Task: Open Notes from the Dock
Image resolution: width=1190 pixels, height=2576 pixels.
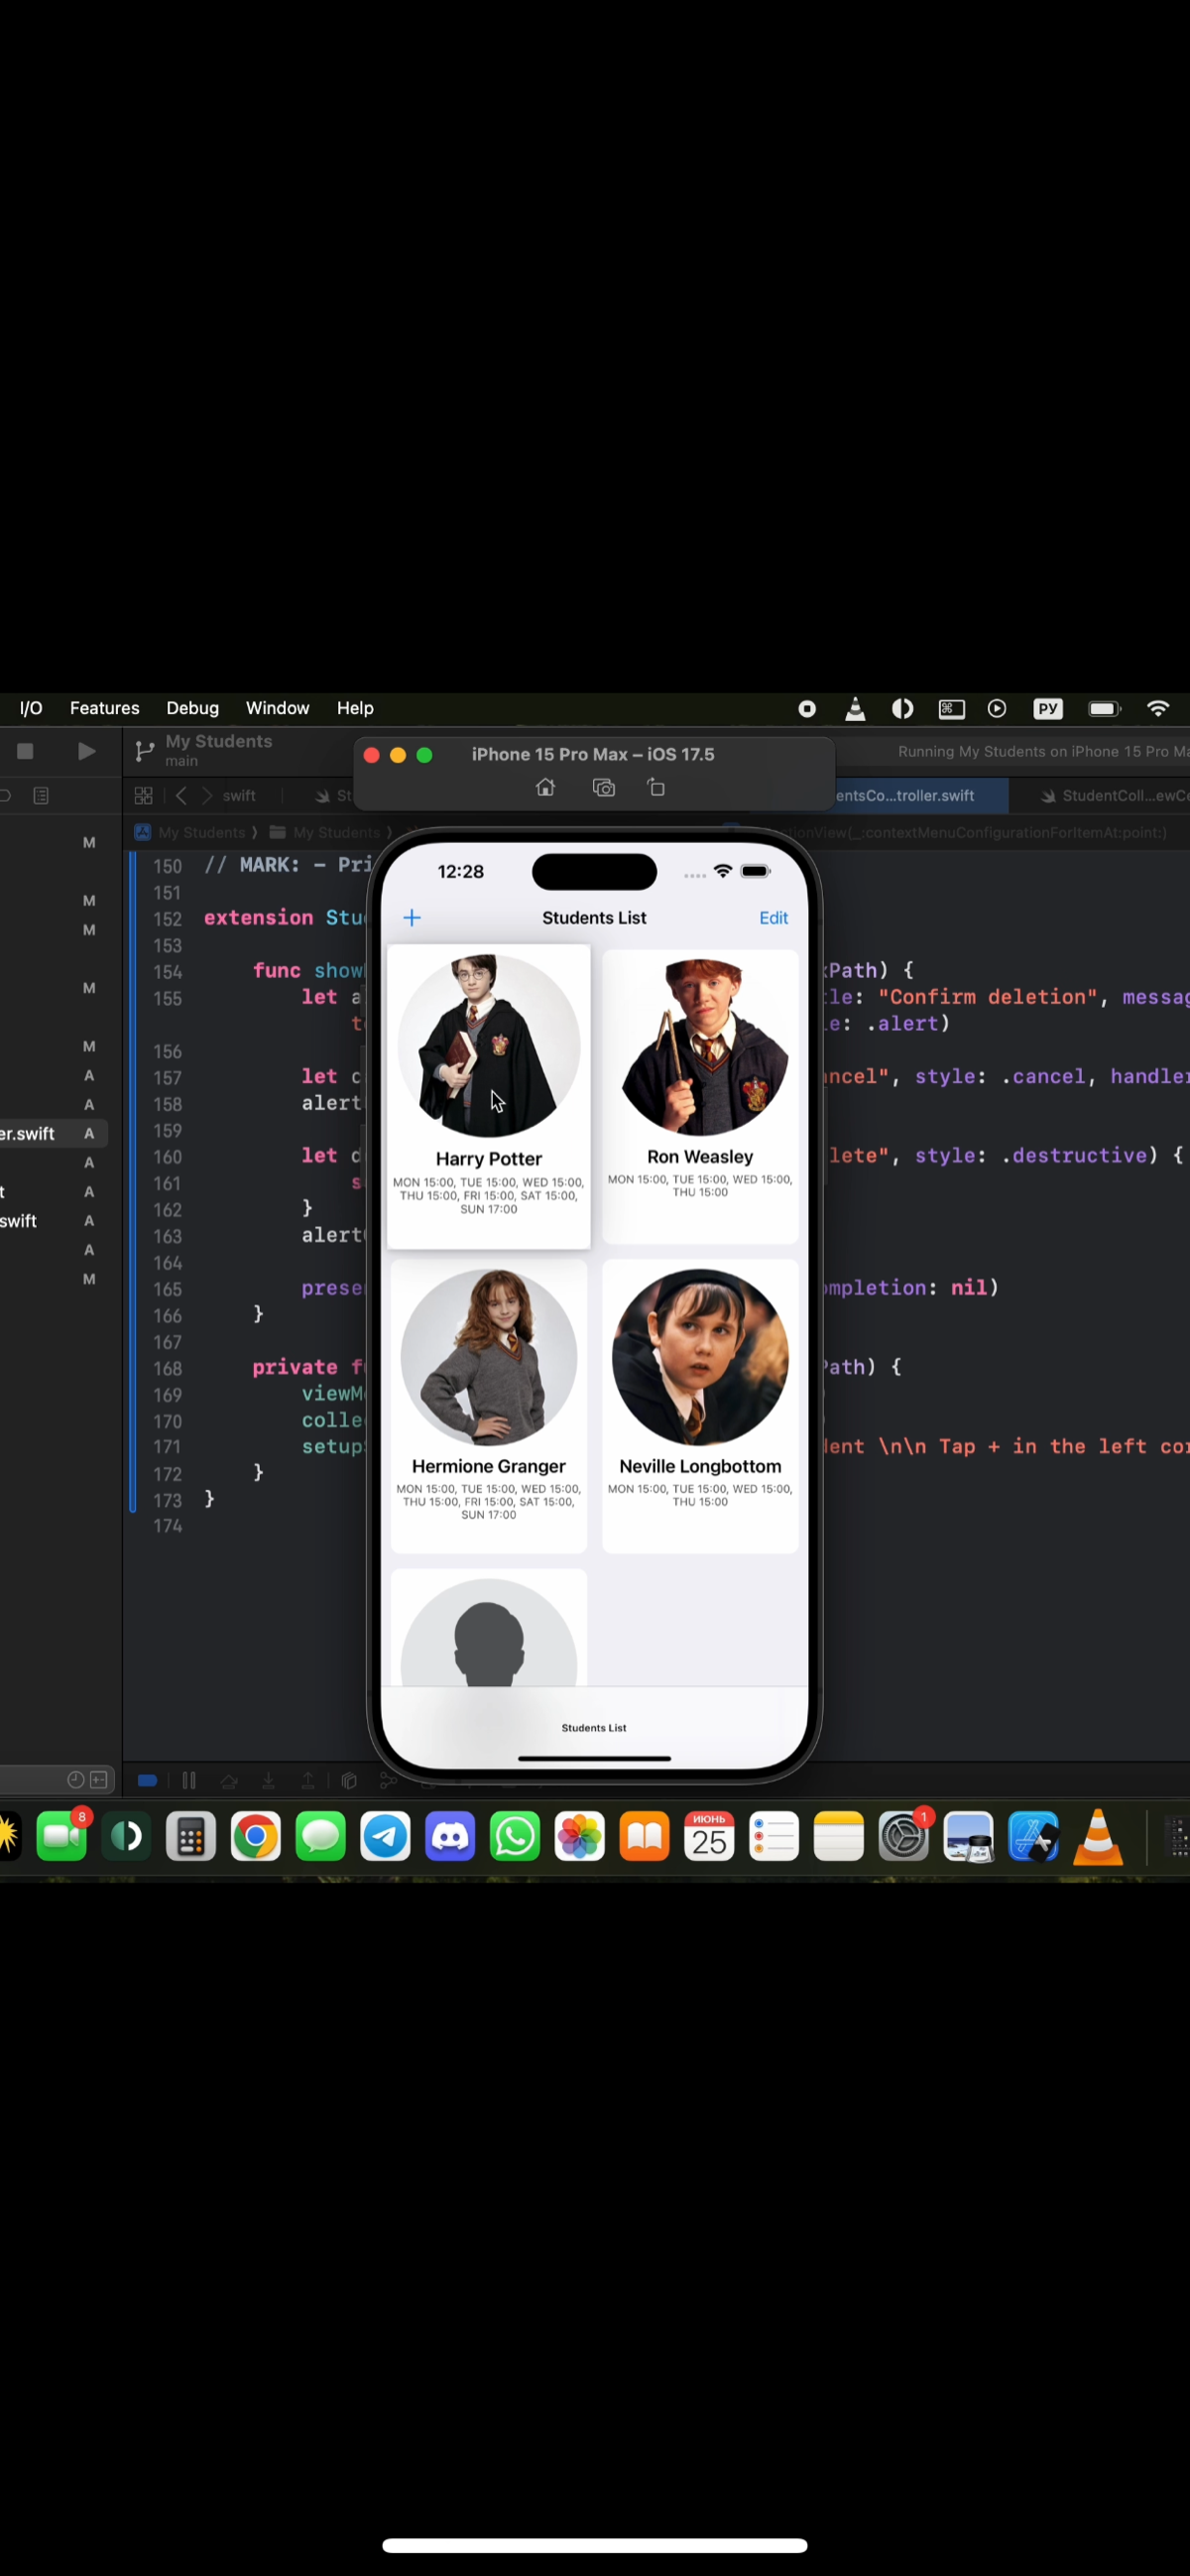Action: (839, 1835)
